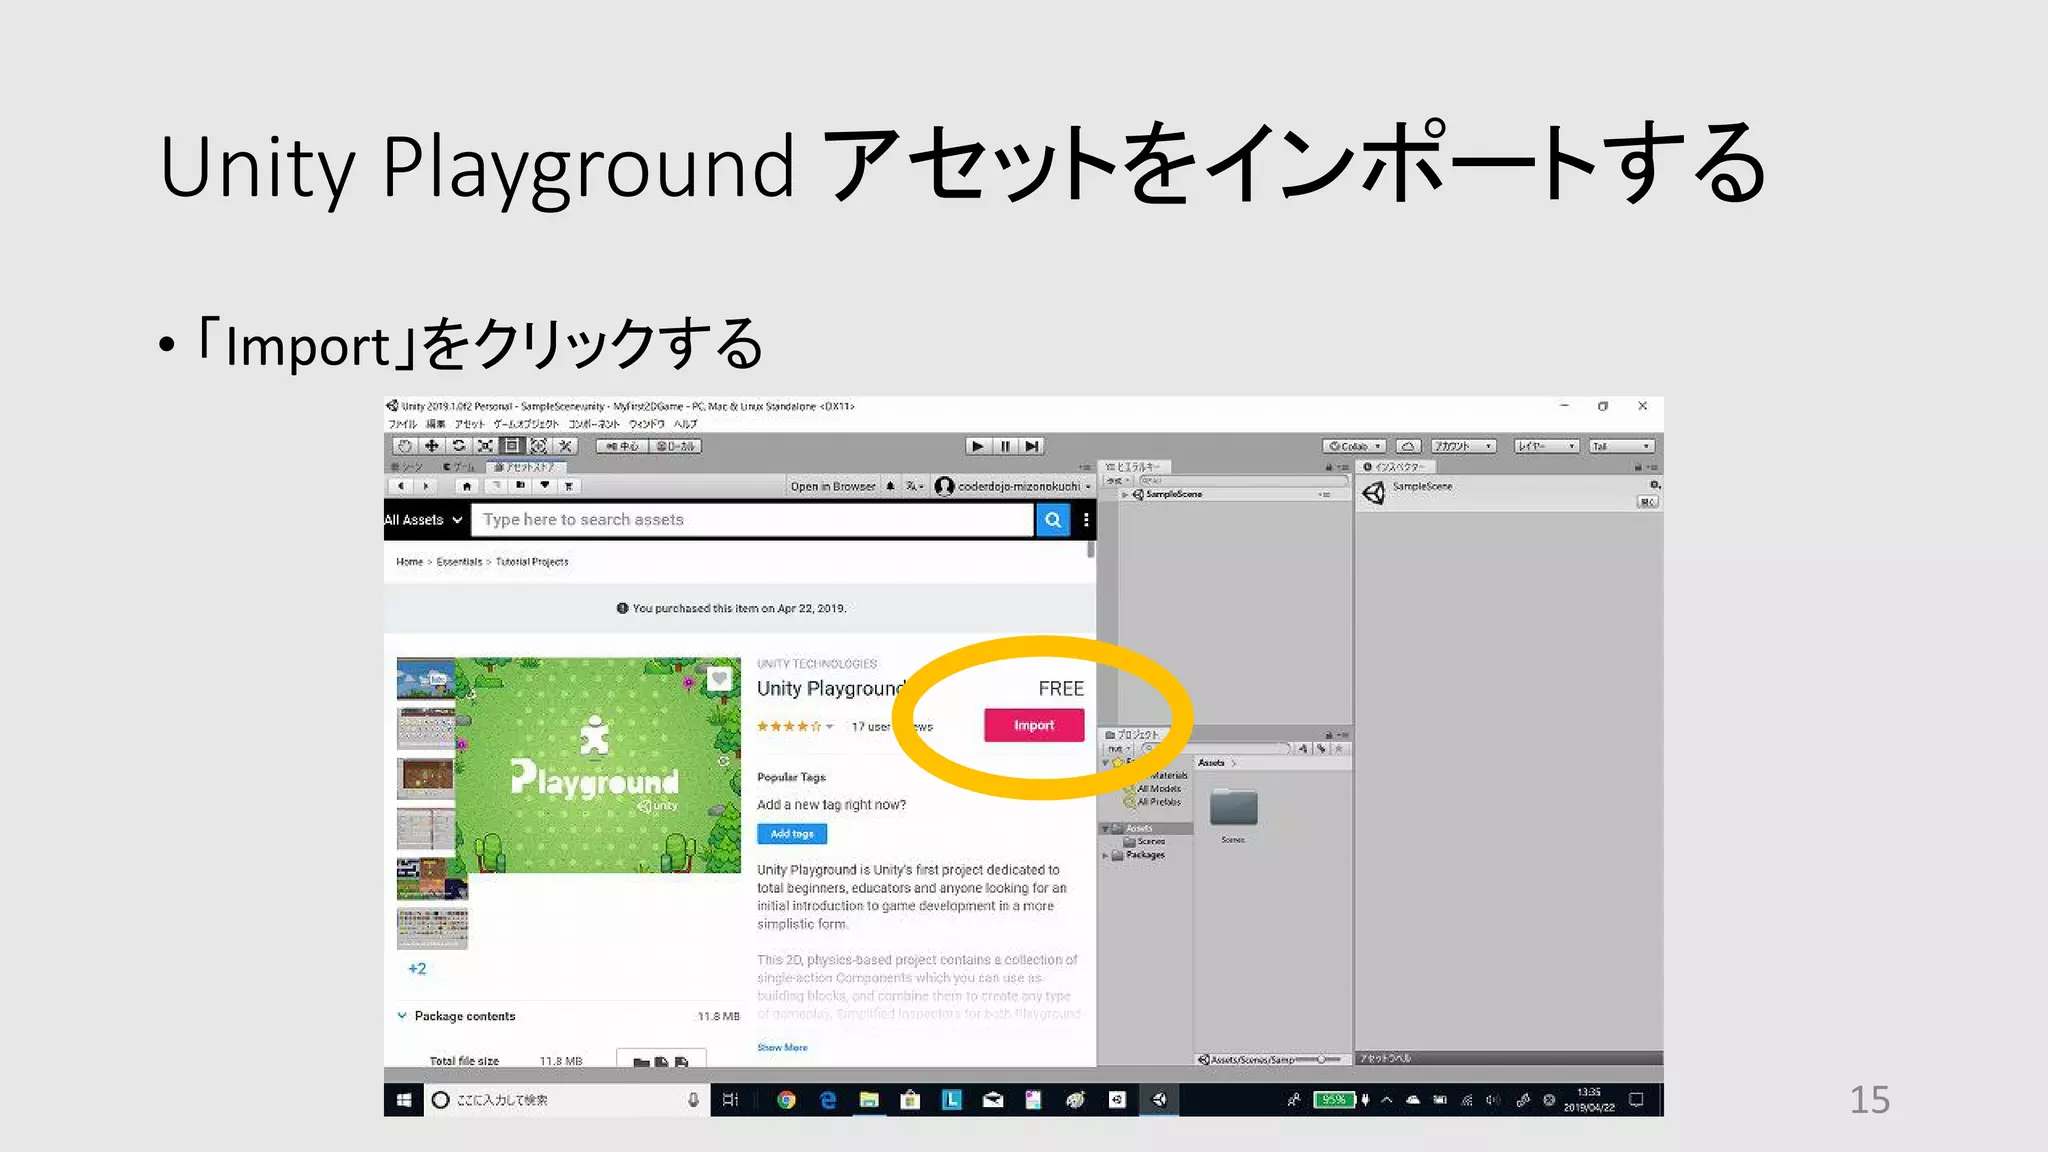Image resolution: width=2048 pixels, height=1152 pixels.
Task: Open Tall layout dropdown
Action: click(x=1621, y=446)
